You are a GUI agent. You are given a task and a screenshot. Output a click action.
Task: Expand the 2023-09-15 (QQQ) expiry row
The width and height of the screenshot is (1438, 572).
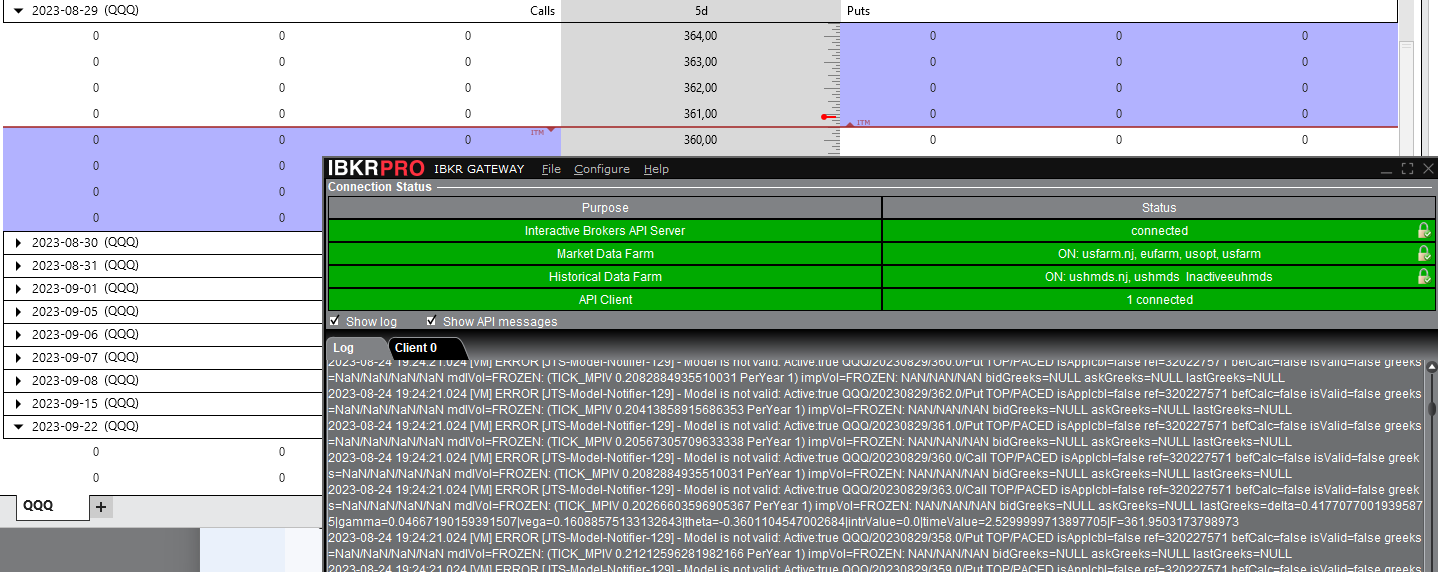pyautogui.click(x=18, y=404)
